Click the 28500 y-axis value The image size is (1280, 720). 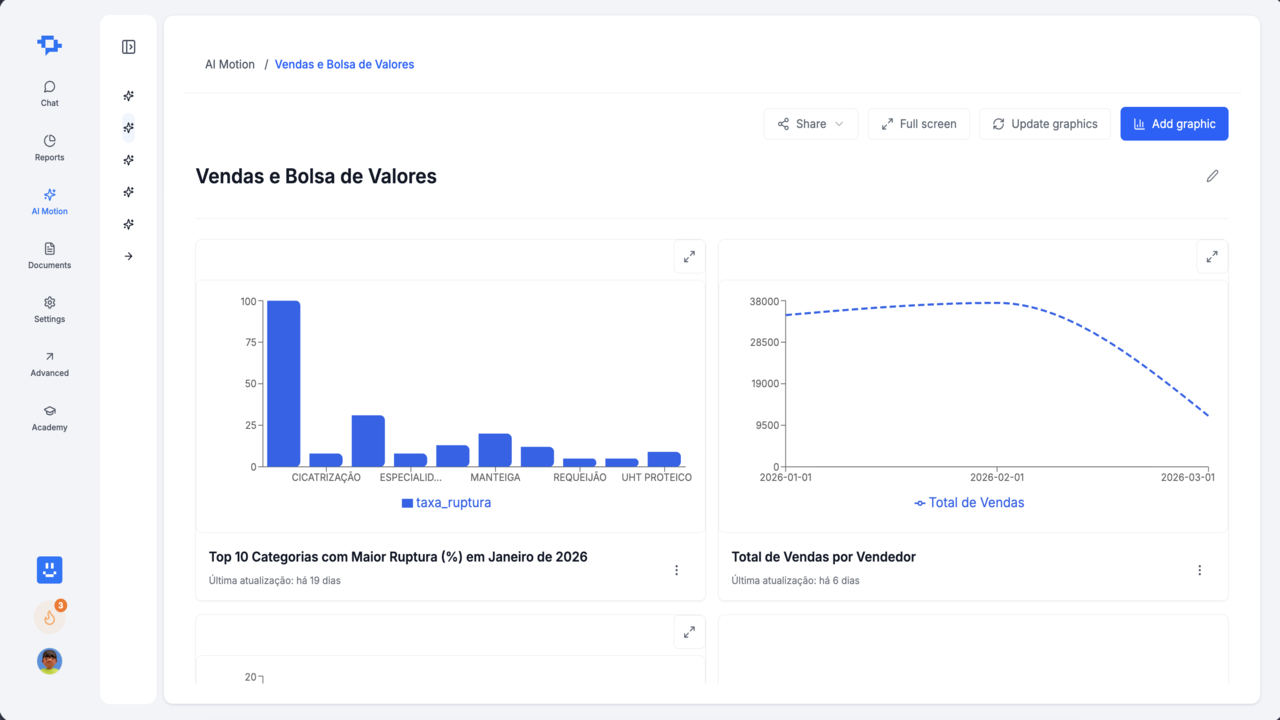[765, 342]
